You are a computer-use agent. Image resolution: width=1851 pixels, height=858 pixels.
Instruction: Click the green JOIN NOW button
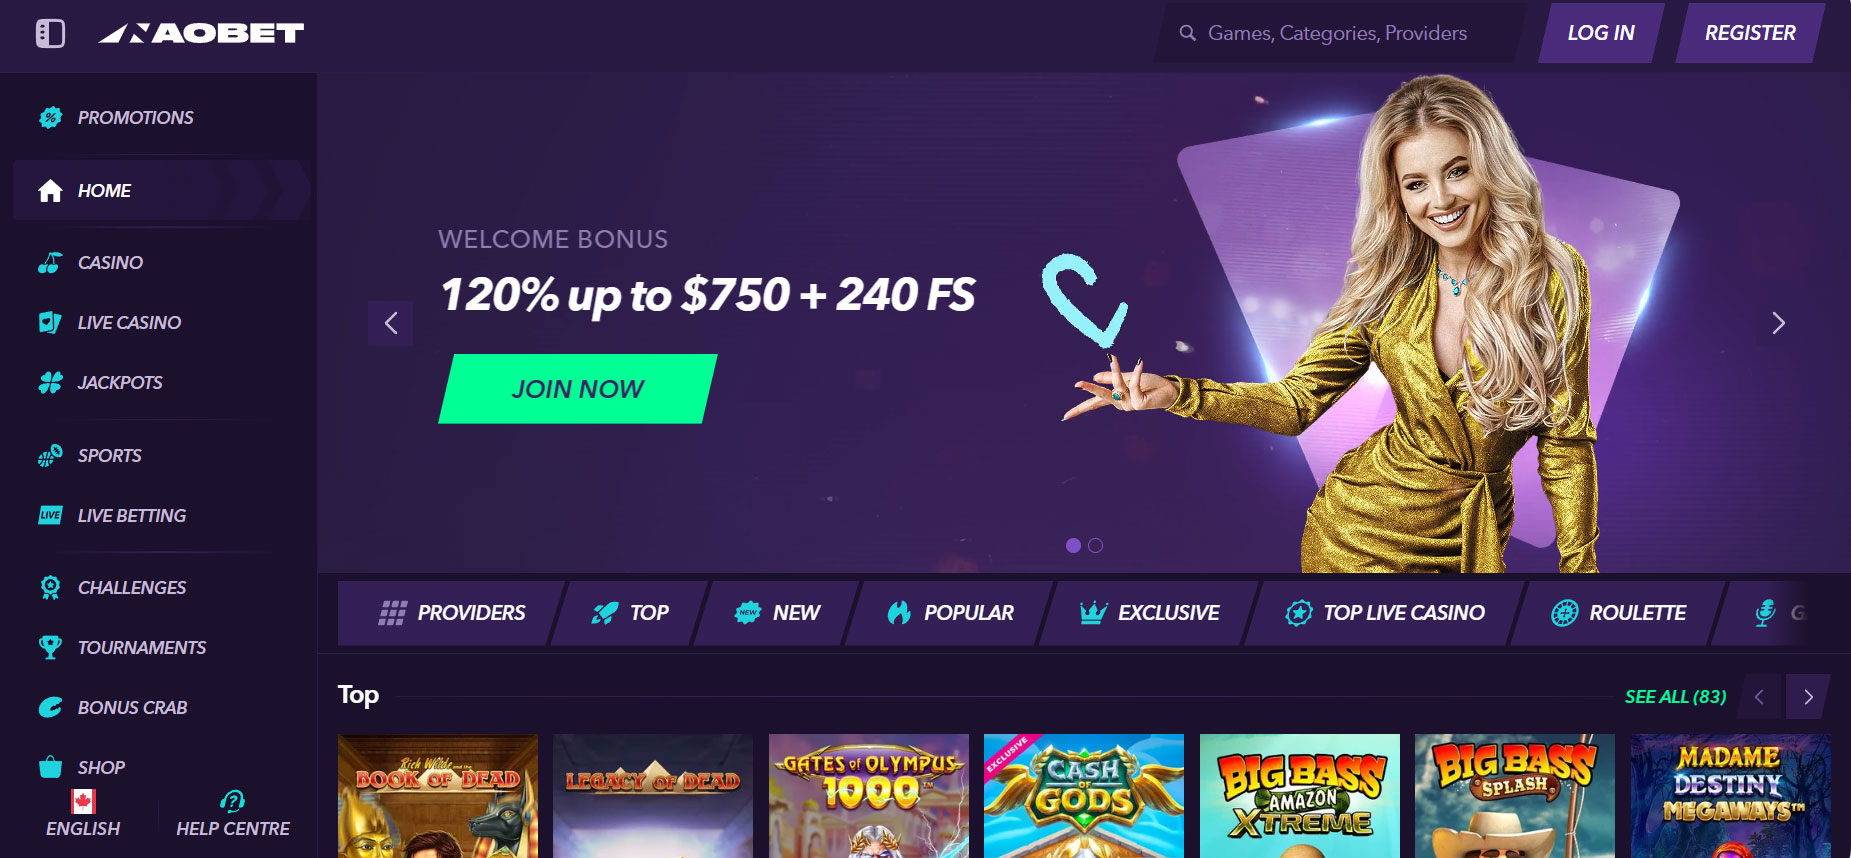coord(578,389)
